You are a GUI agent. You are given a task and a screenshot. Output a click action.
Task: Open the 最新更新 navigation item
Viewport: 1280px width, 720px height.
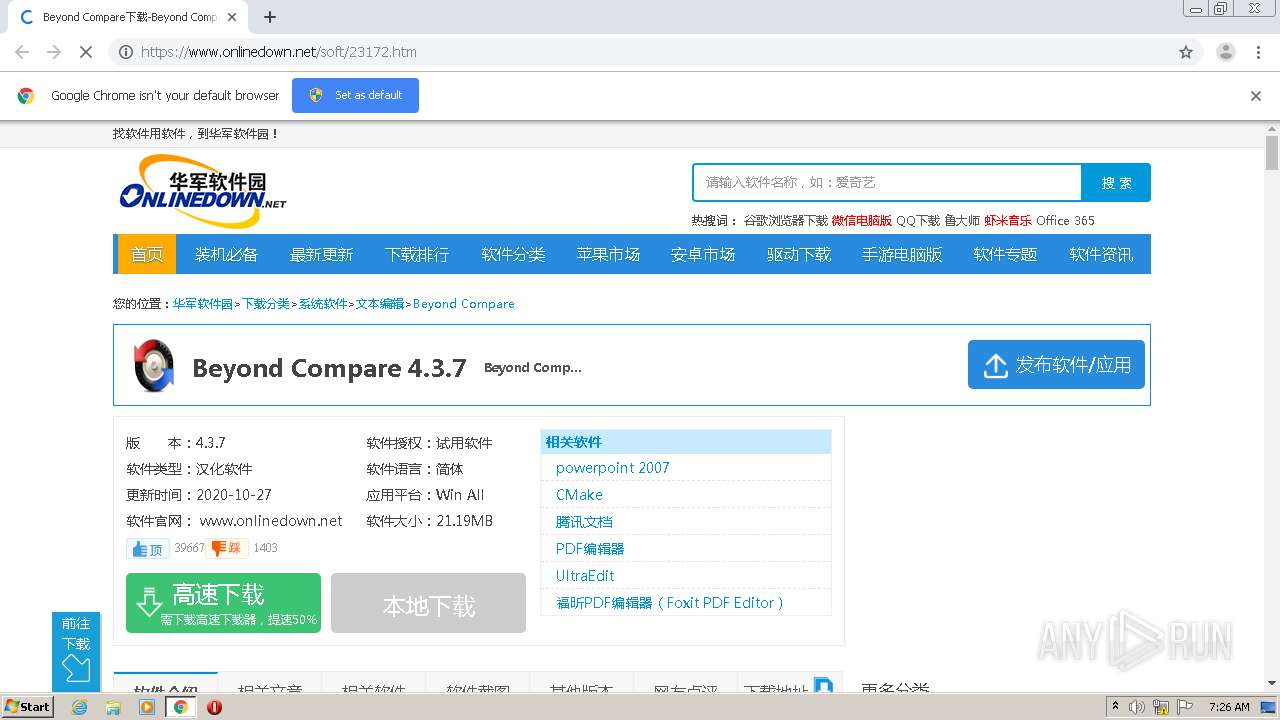pos(321,254)
